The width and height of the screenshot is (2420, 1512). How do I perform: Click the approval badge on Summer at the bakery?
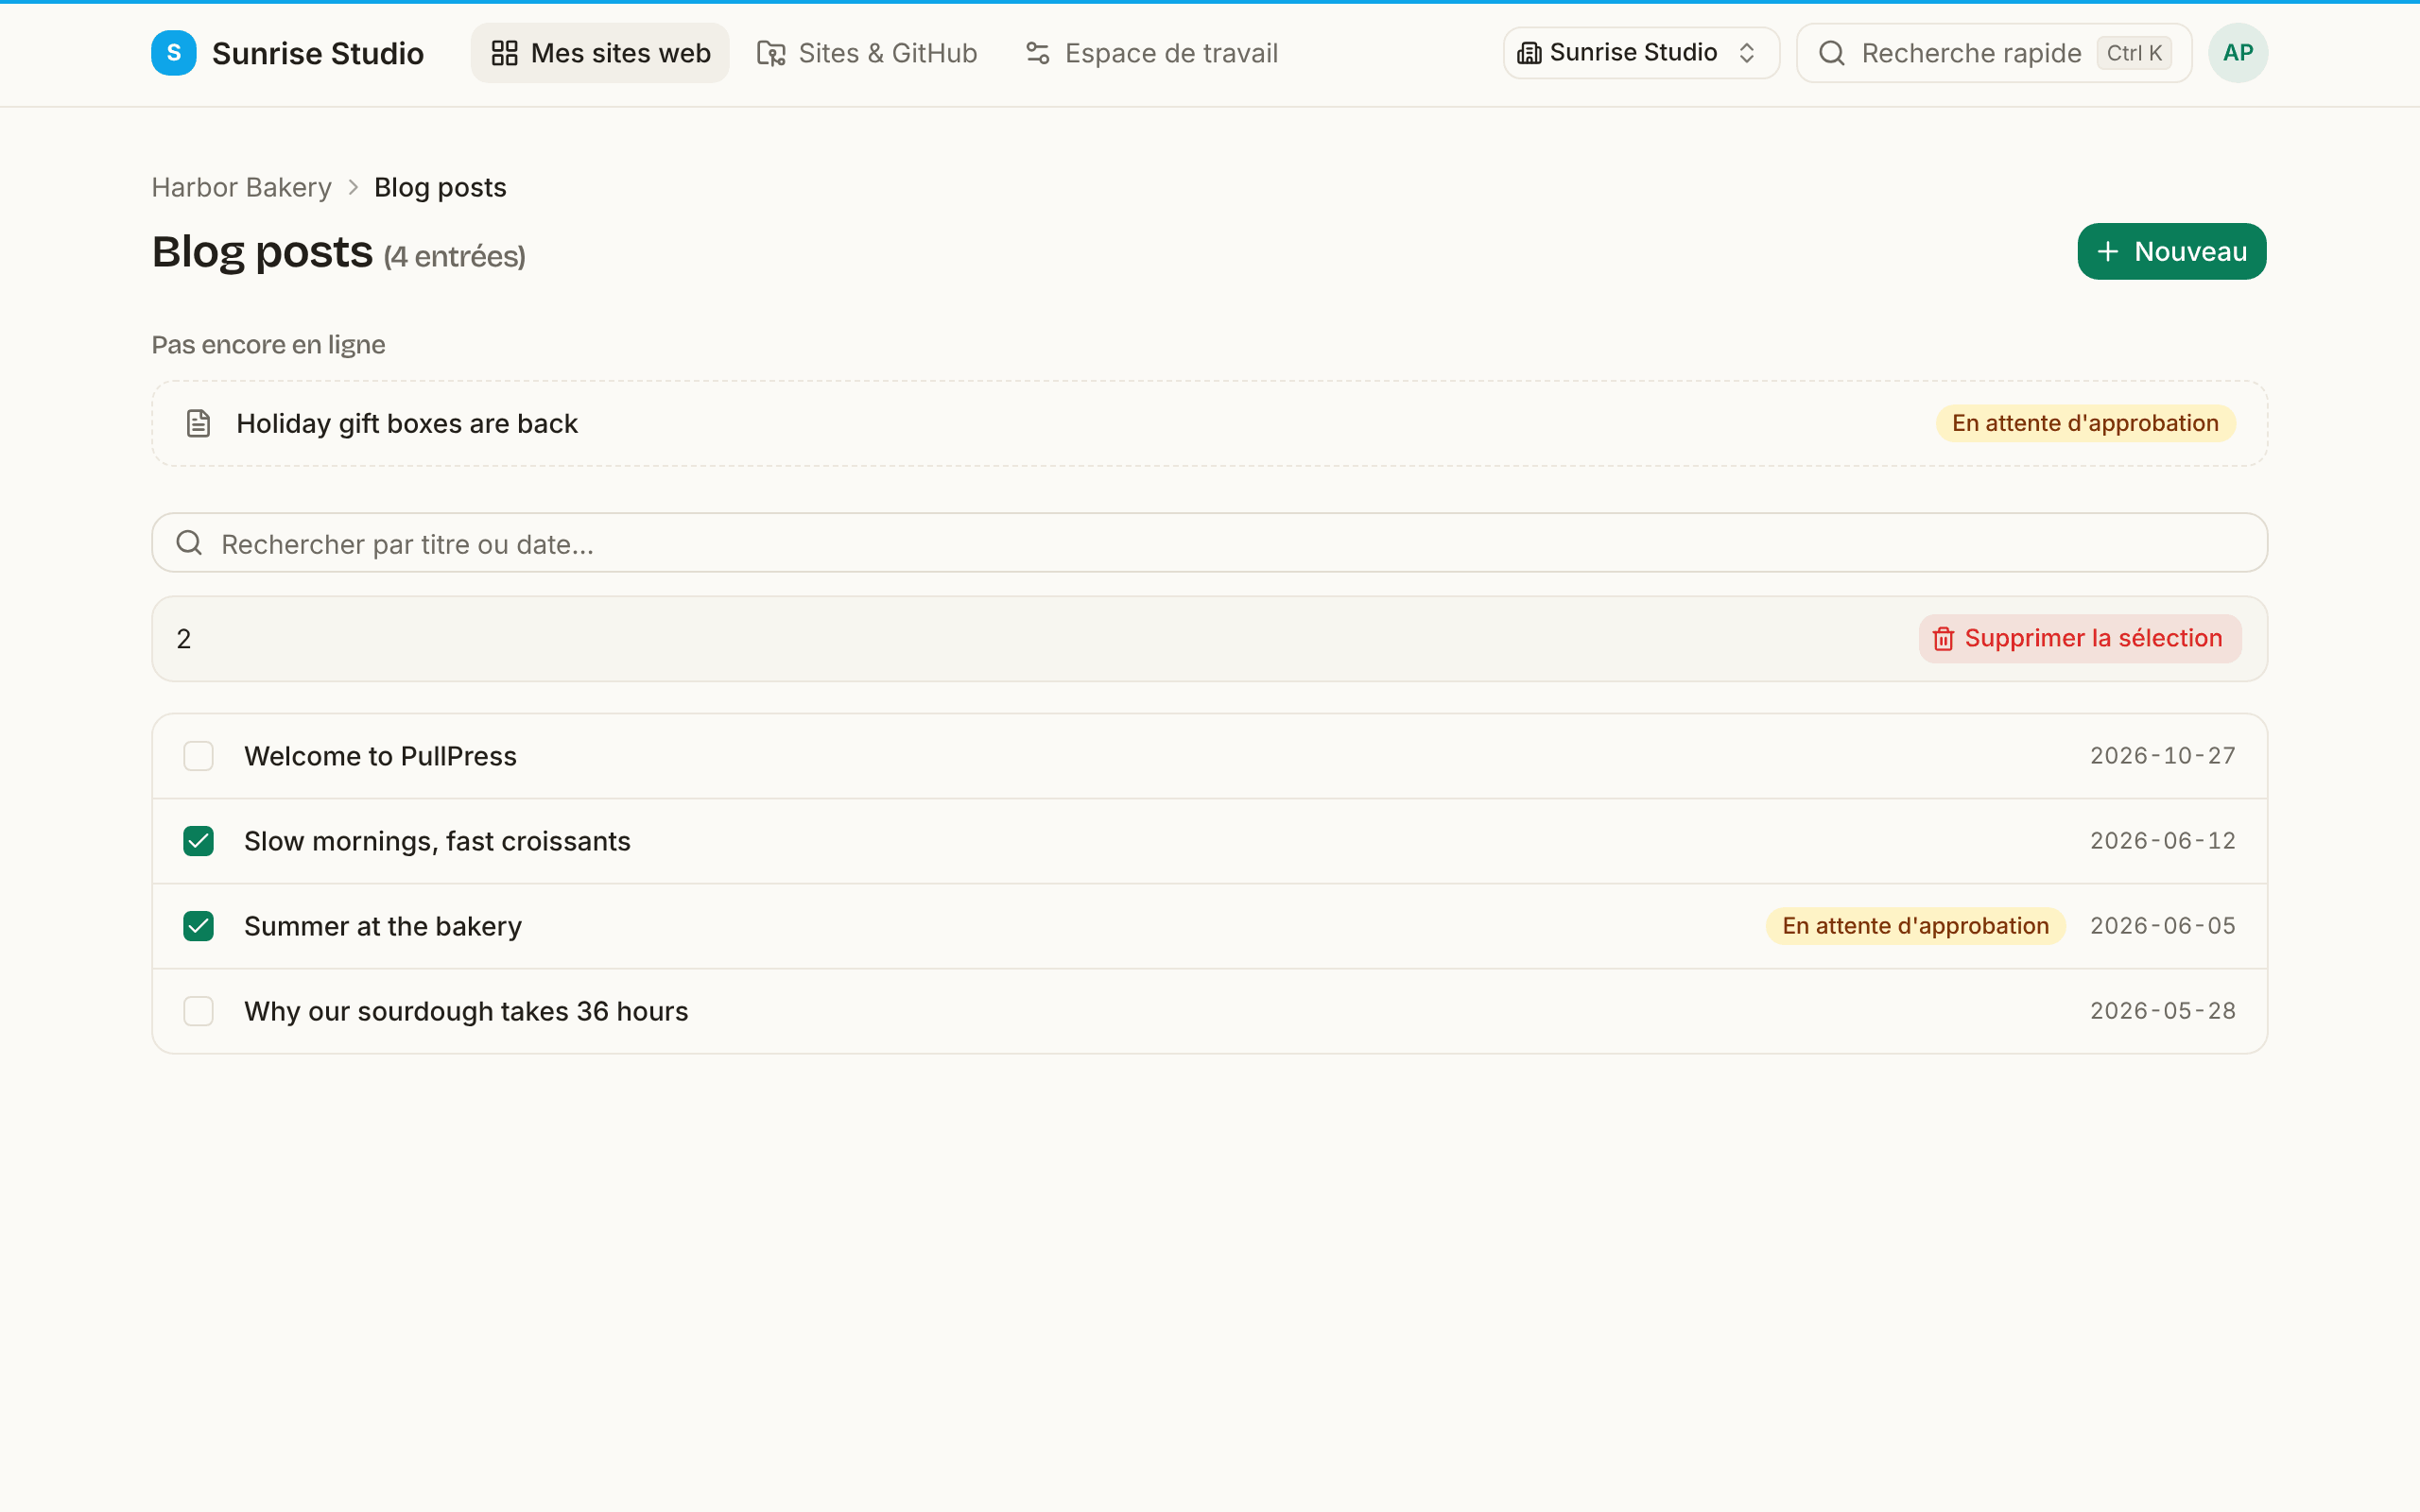coord(1915,926)
